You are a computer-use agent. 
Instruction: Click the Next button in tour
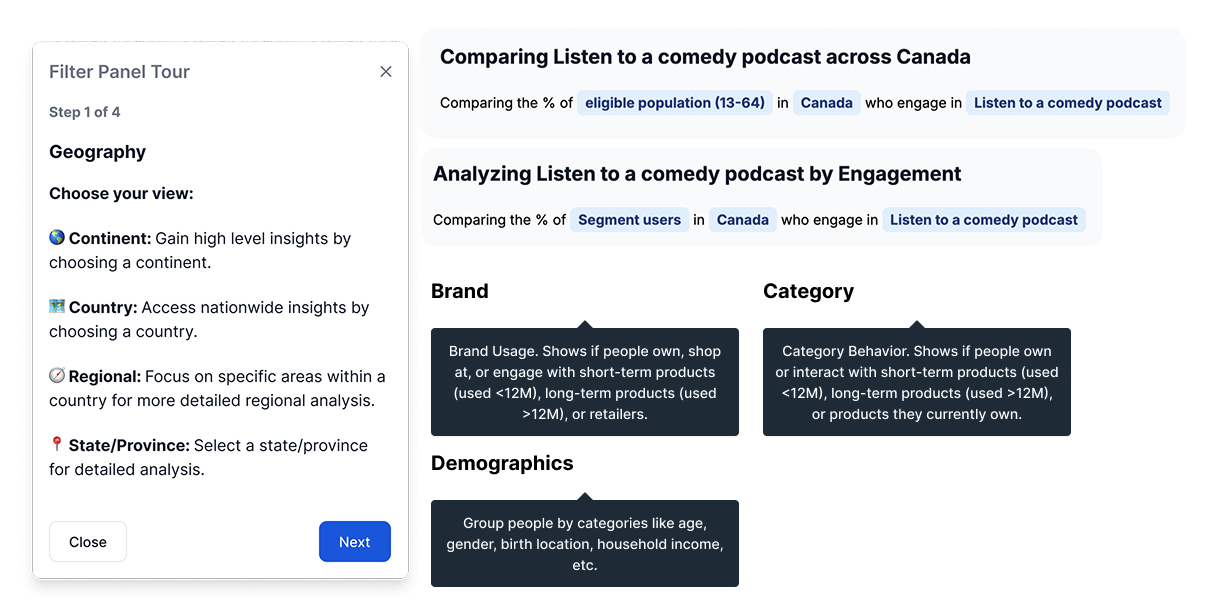pos(355,542)
